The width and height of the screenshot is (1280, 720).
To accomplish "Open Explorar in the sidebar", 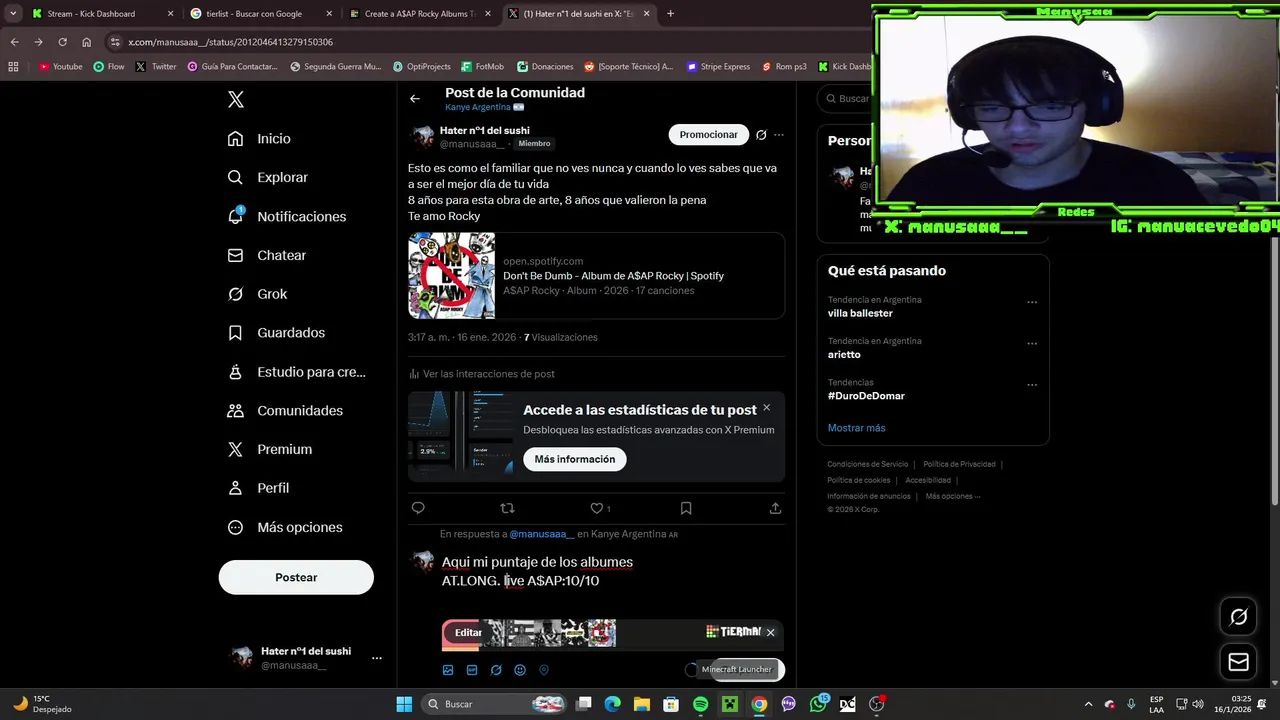I will (x=268, y=177).
